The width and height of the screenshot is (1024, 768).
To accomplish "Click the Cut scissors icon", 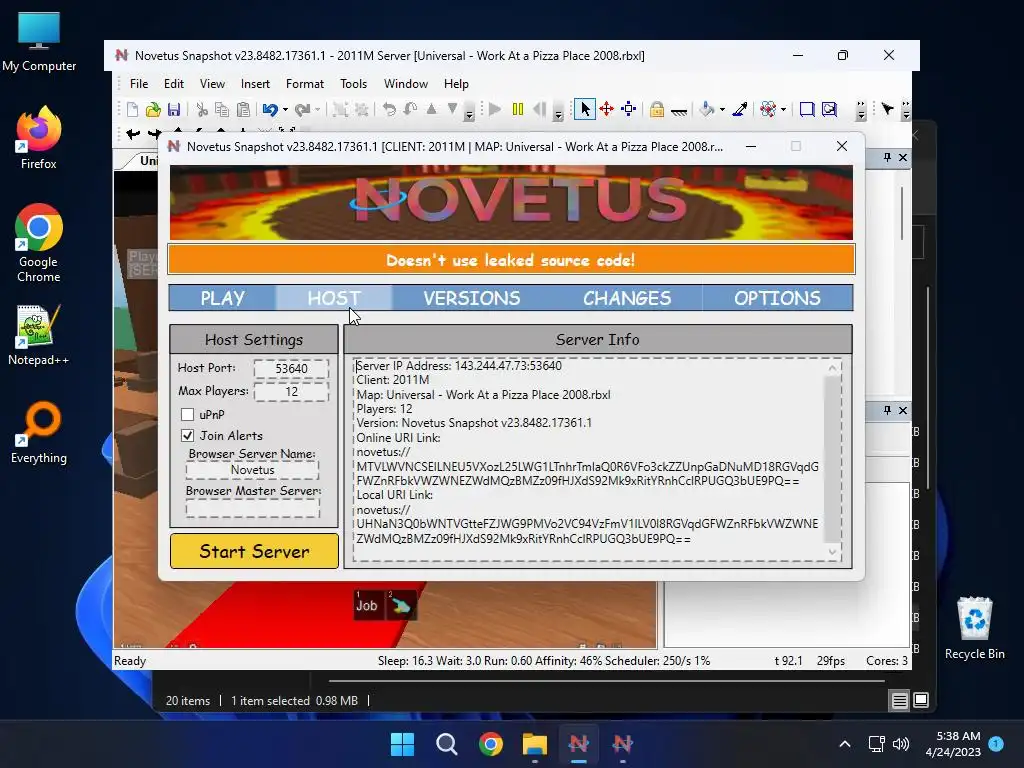I will (202, 109).
